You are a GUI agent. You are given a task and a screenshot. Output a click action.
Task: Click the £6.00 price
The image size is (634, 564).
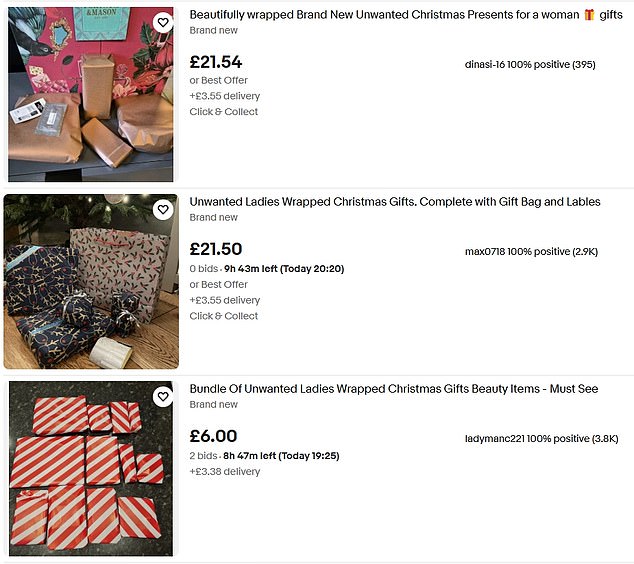[213, 436]
